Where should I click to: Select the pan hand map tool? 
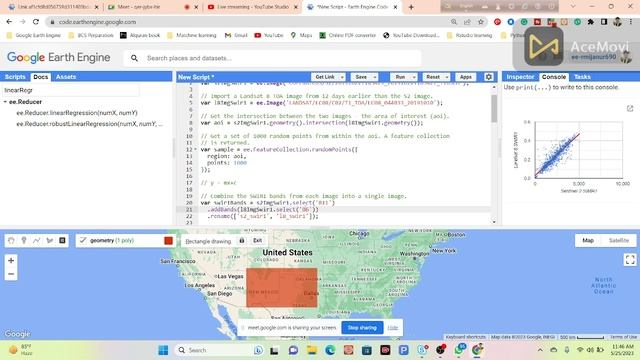(11, 240)
